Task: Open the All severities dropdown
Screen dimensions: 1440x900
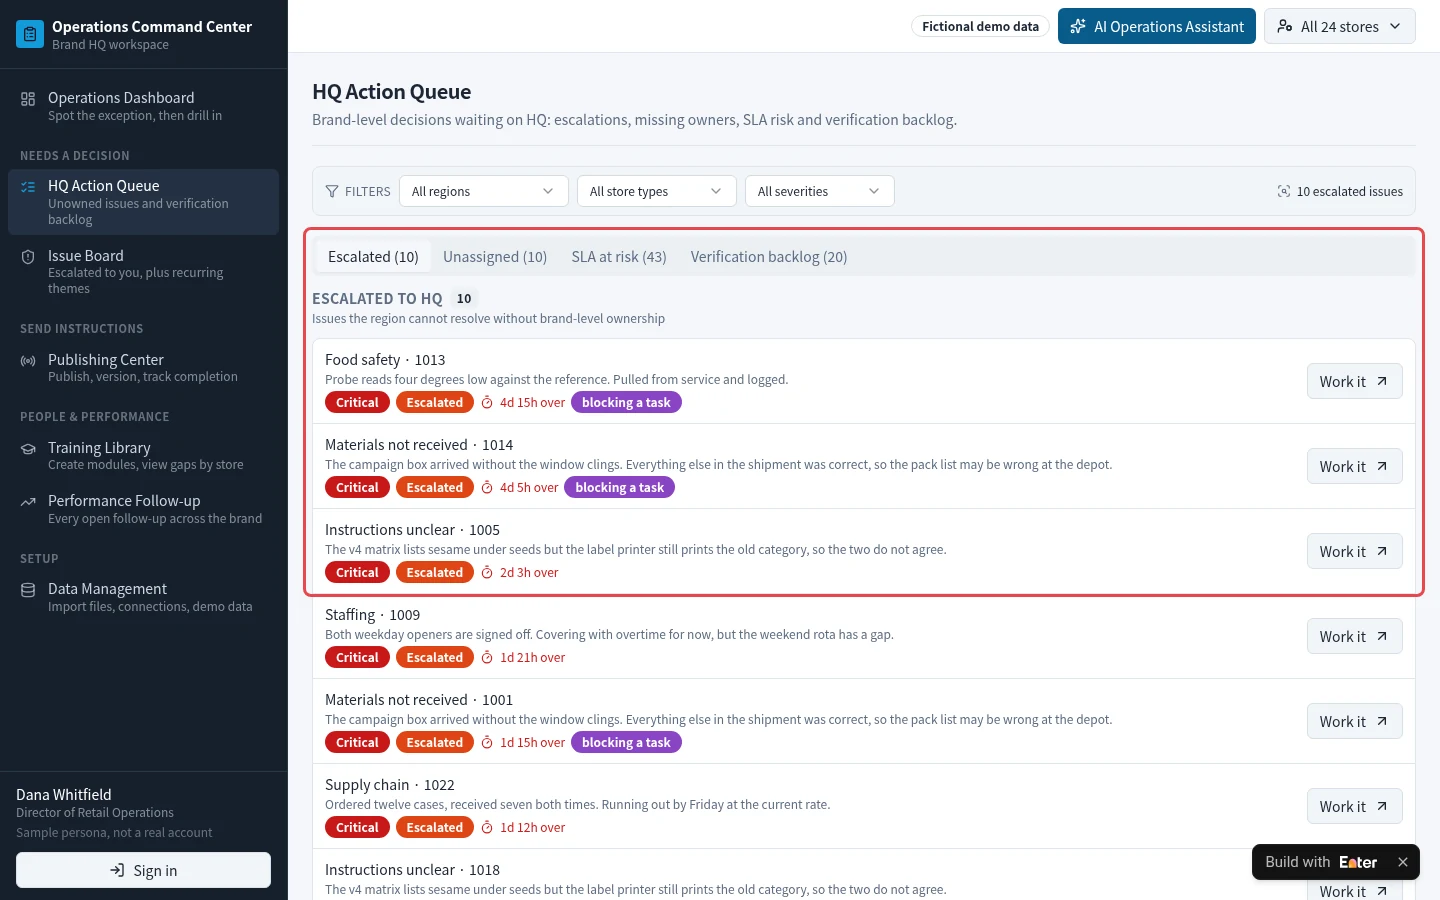Action: coord(820,191)
